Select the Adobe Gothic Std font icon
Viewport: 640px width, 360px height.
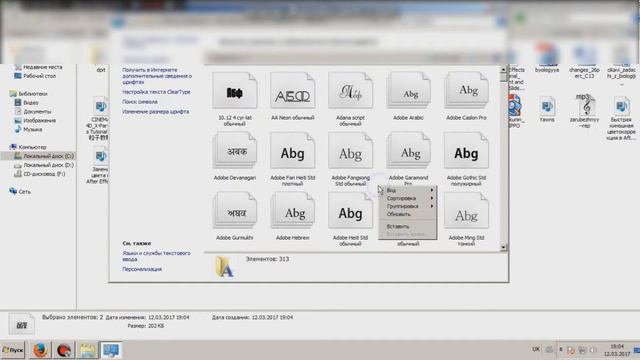467,151
